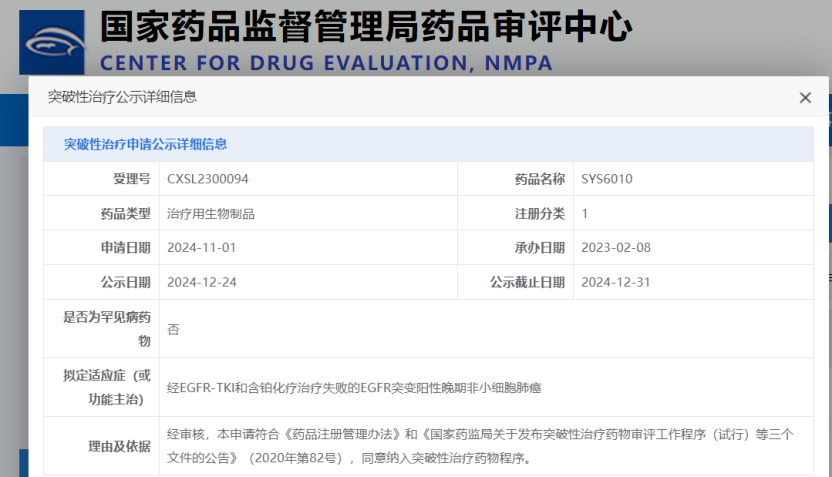The width and height of the screenshot is (832, 477).
Task: Select the acceptance number CXSL2300094
Action: click(207, 179)
